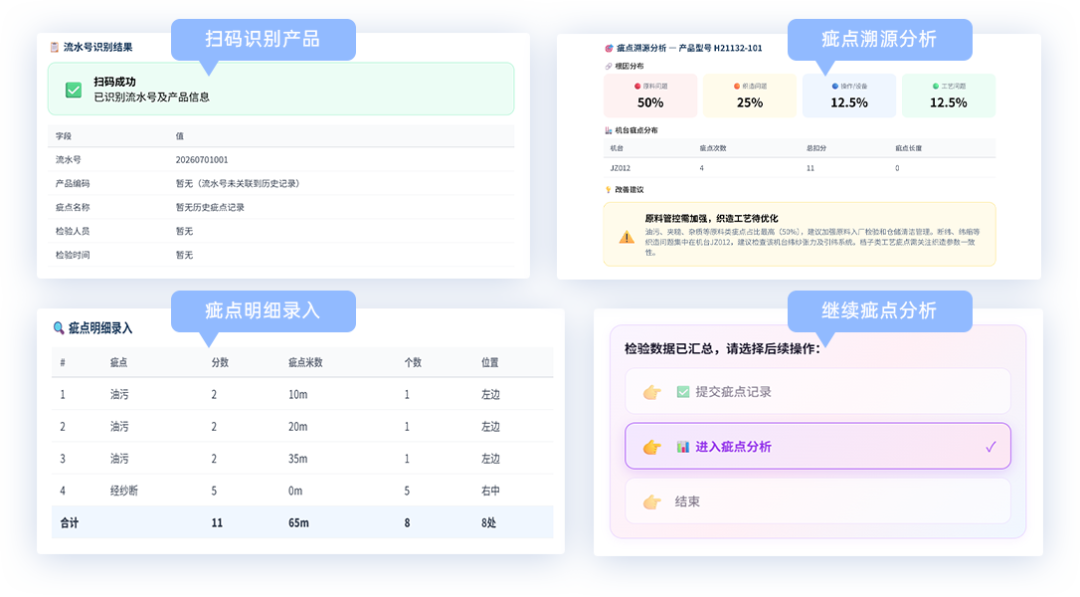Click the pointing hand icon beside 提交疵点记录

click(x=652, y=392)
